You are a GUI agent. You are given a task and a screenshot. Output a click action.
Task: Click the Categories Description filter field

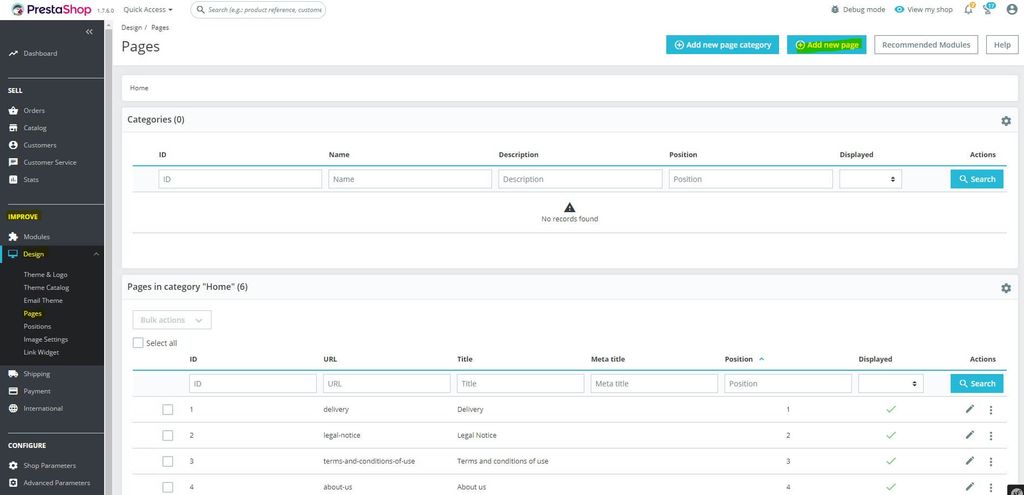pyautogui.click(x=581, y=179)
